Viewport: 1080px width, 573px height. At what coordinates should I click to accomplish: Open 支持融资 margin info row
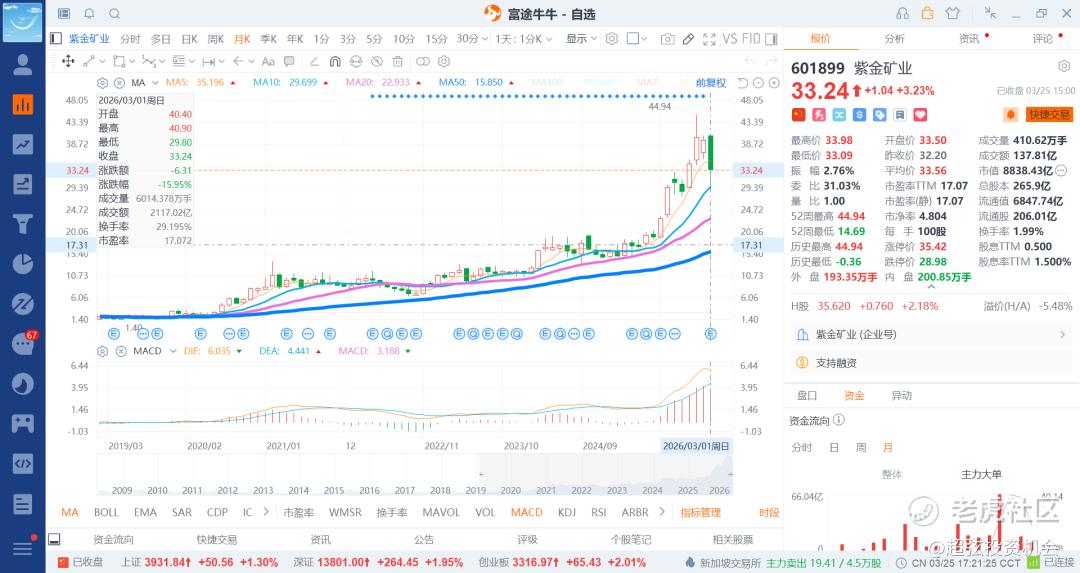[931, 363]
